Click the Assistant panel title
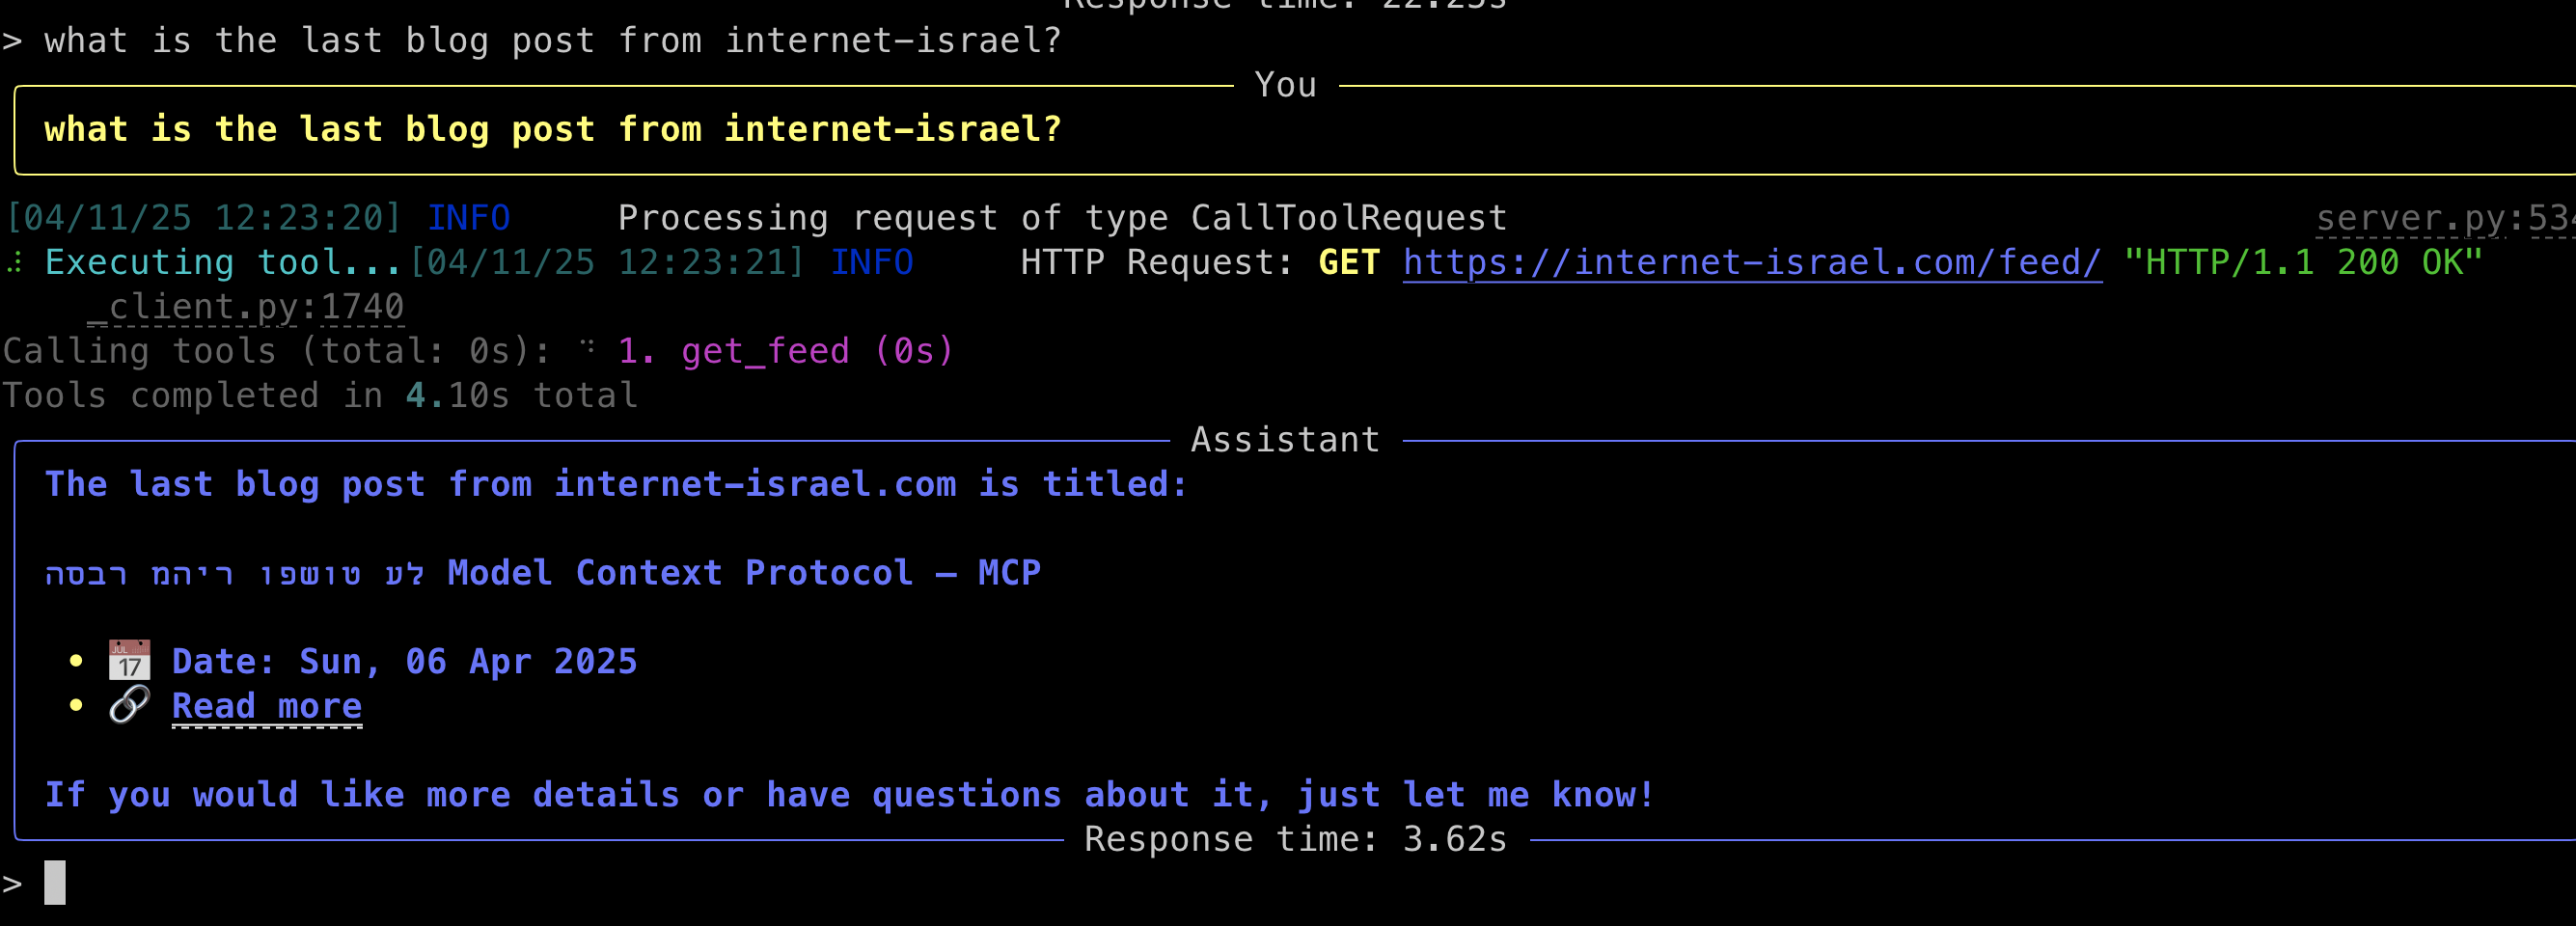This screenshot has width=2576, height=926. coord(1286,440)
